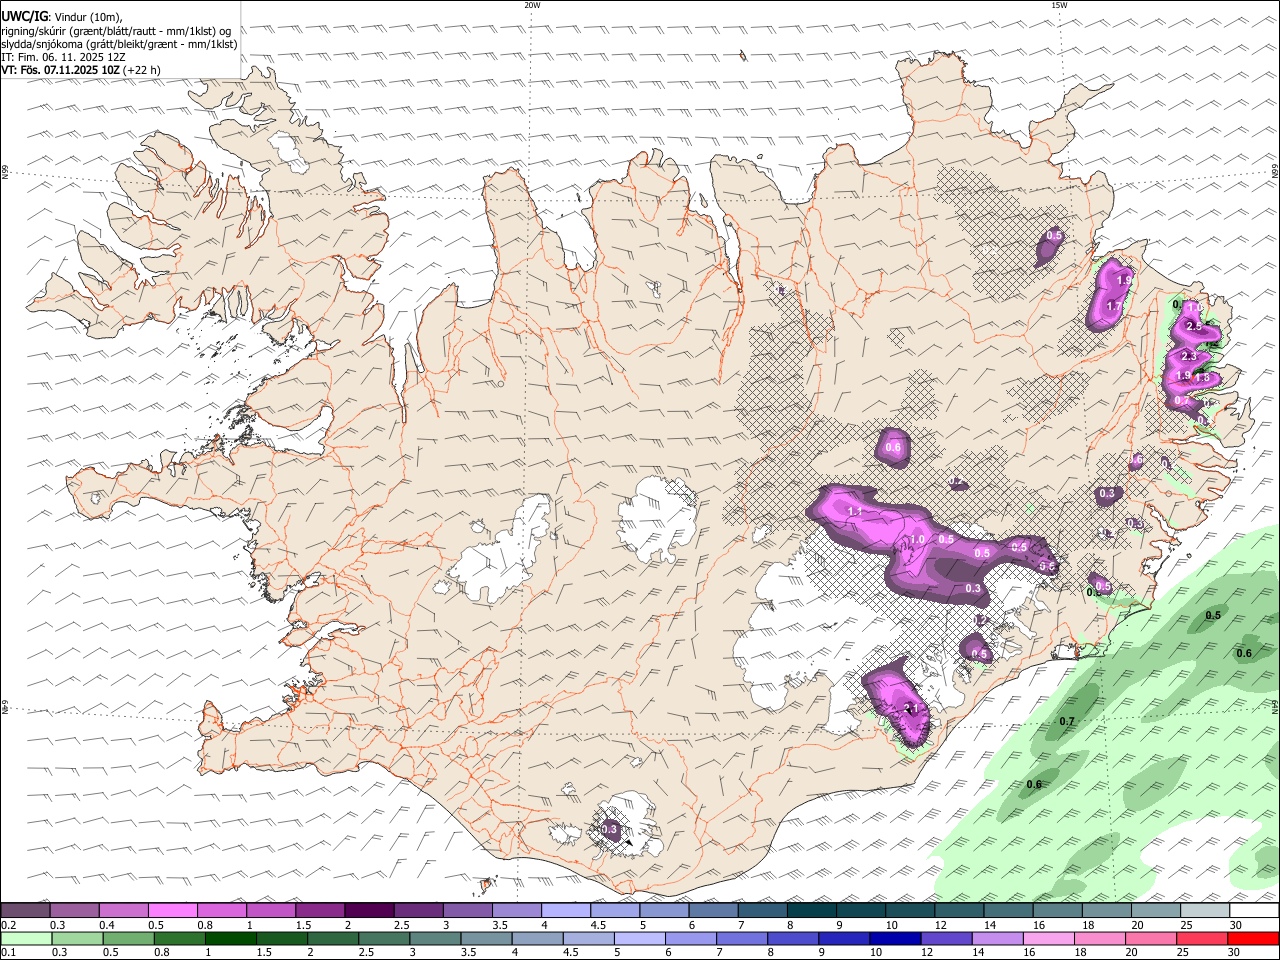
Task: Click the 'slydda/snjókoma' legend description line
Action: point(119,44)
